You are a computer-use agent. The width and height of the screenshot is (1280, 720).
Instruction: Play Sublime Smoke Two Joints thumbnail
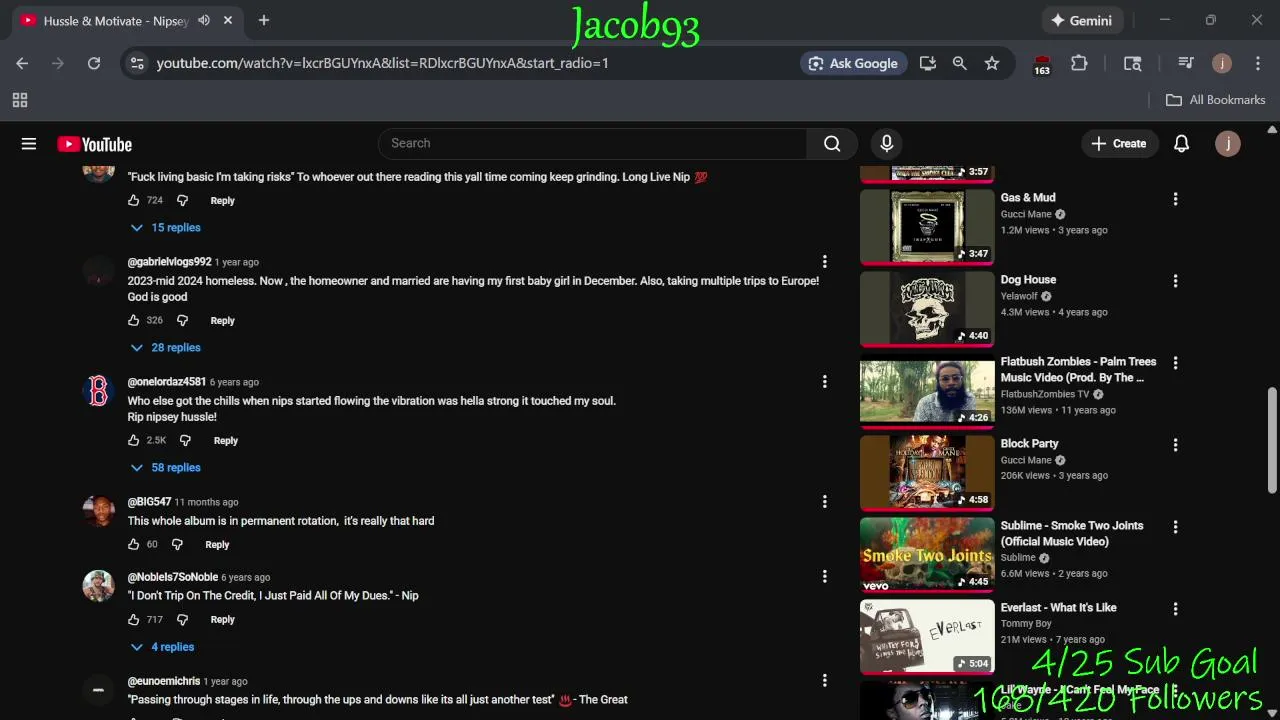(927, 554)
